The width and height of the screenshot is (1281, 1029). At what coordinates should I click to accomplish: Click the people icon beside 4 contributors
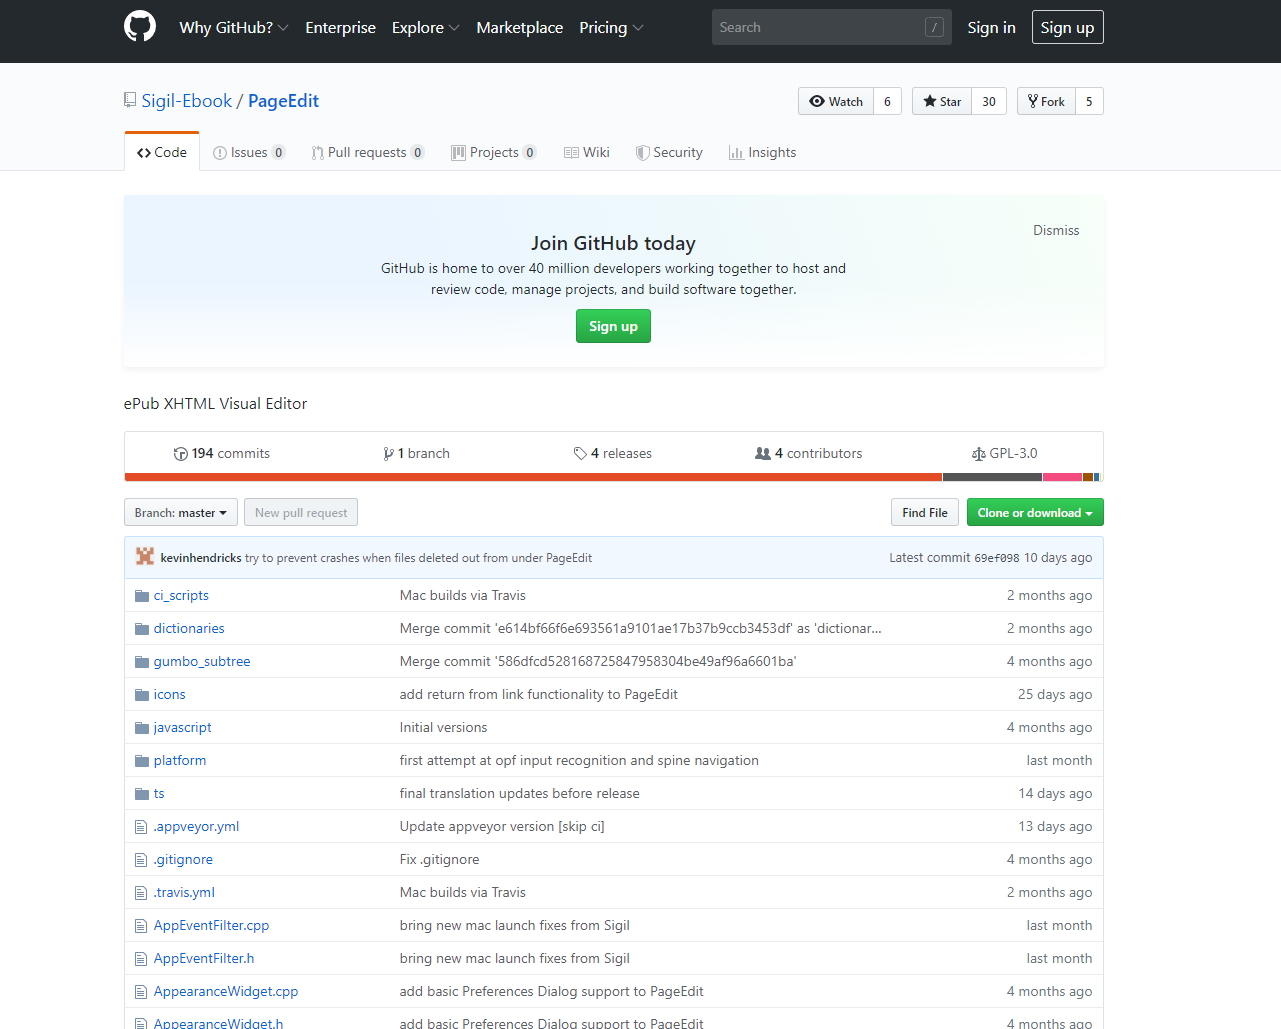[x=763, y=454]
